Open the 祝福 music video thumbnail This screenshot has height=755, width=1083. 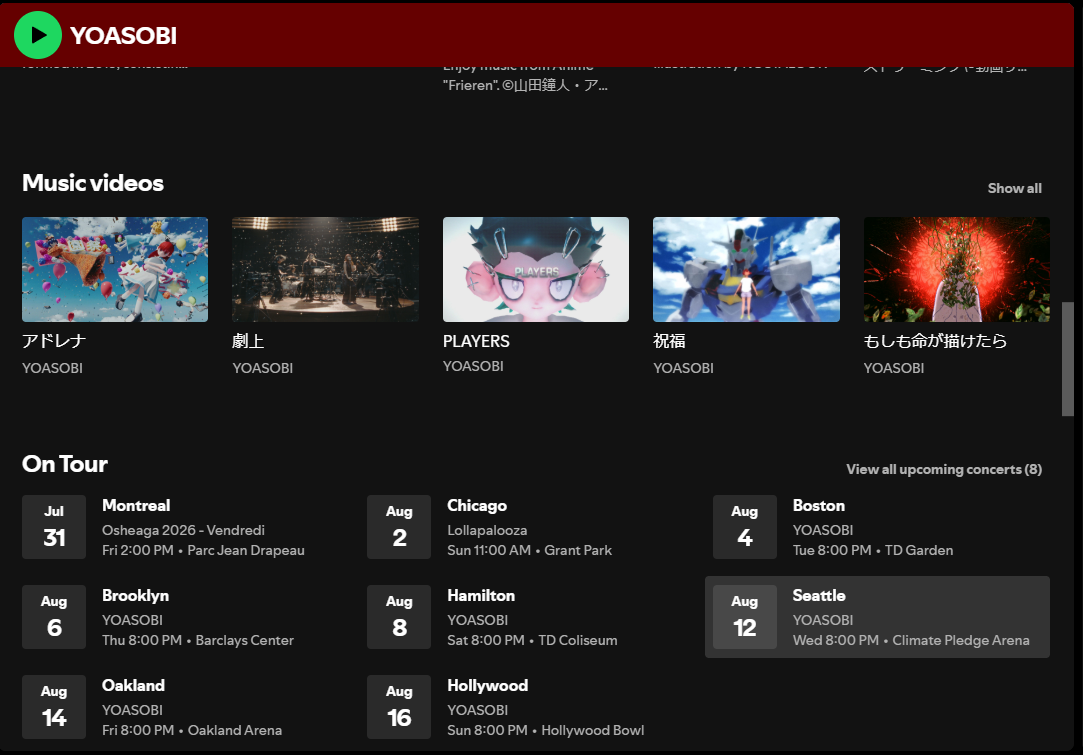click(747, 269)
